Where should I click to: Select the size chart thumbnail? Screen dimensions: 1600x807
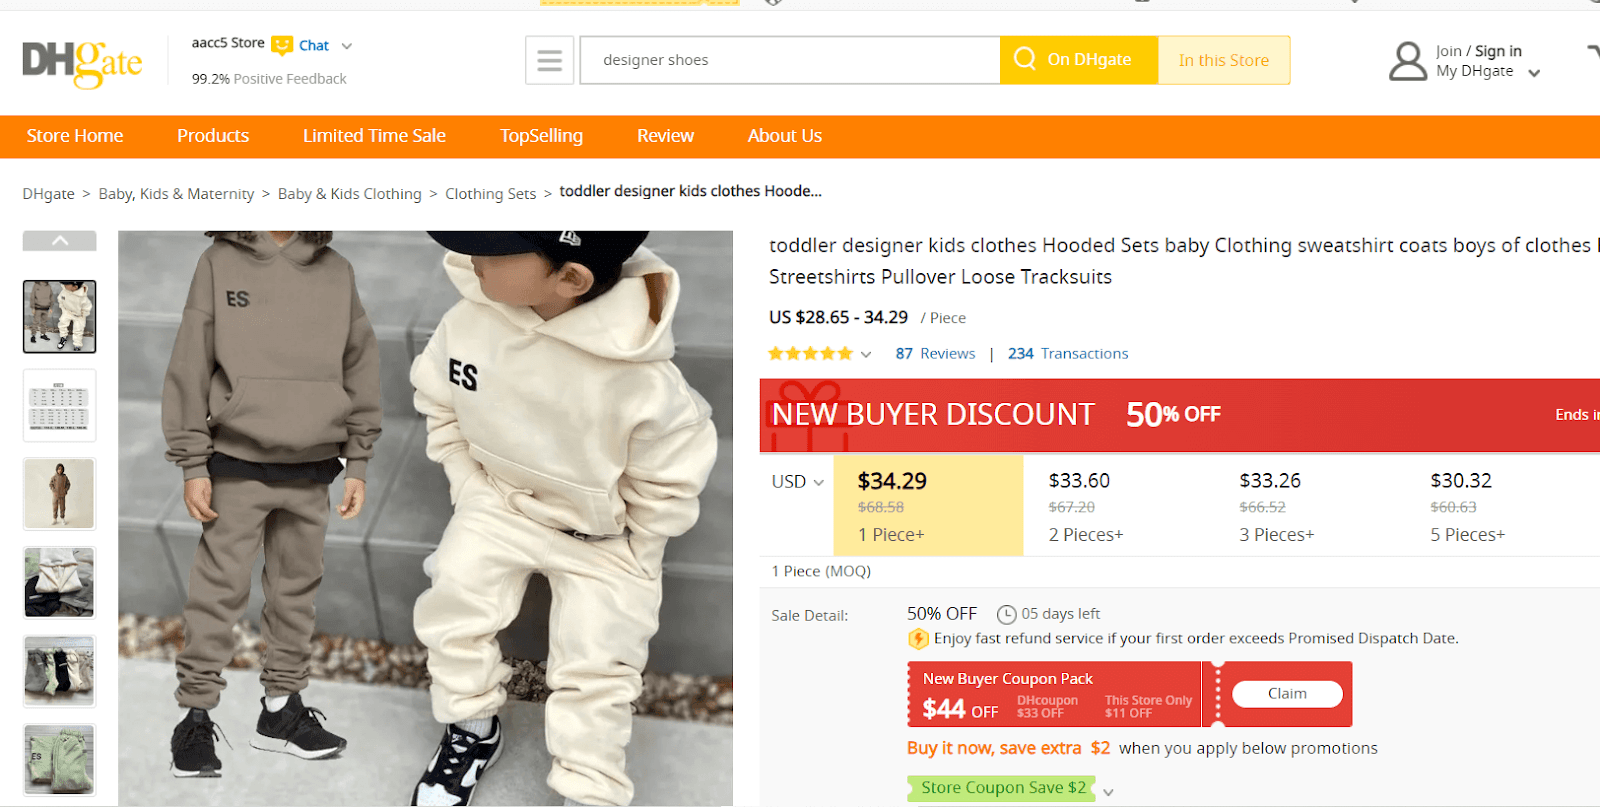[x=60, y=405]
